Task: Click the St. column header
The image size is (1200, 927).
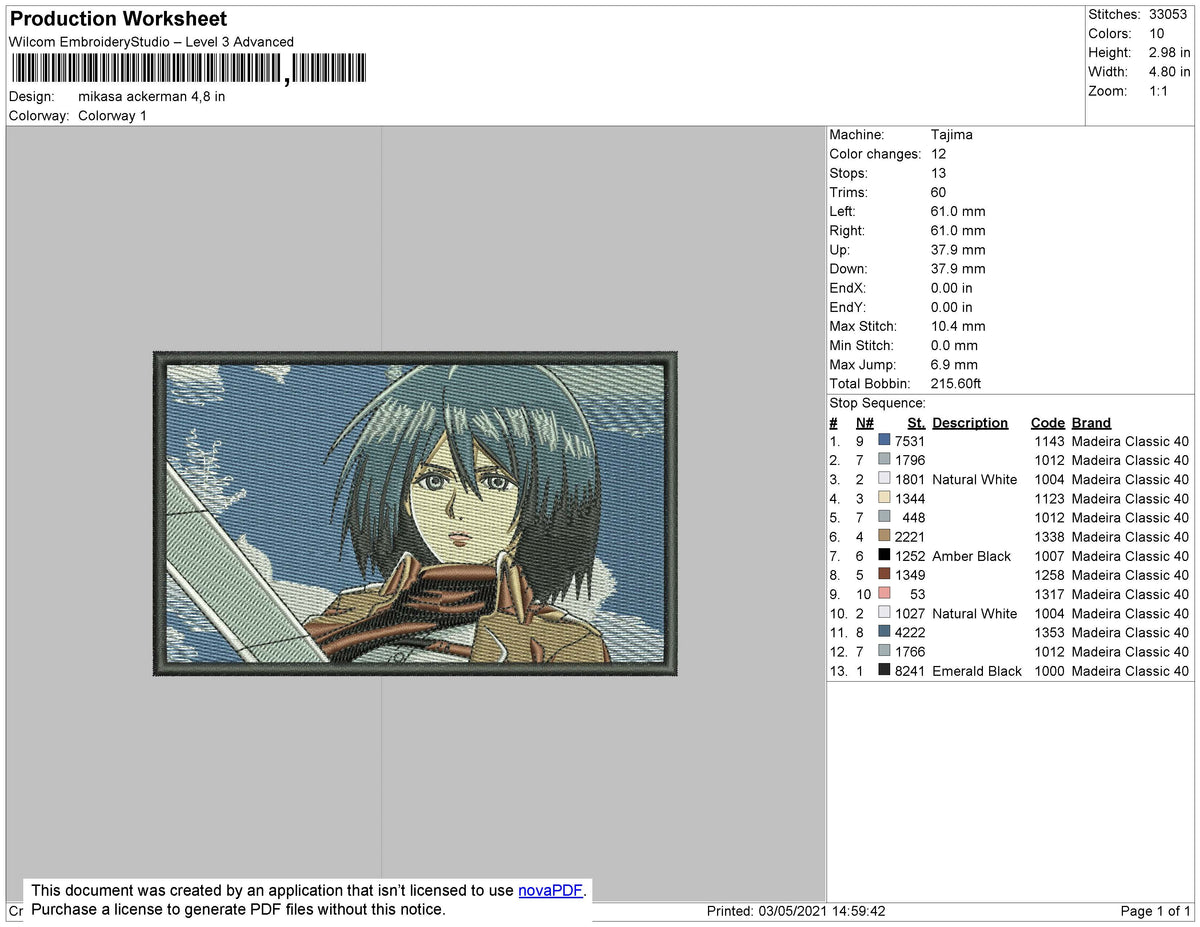Action: click(915, 422)
